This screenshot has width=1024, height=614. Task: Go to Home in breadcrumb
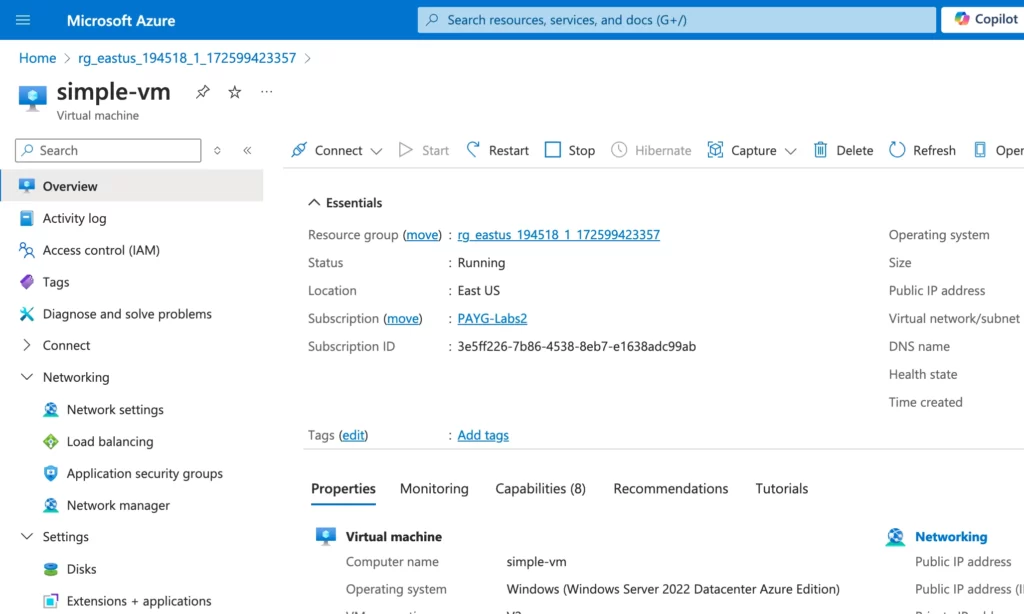(x=37, y=58)
